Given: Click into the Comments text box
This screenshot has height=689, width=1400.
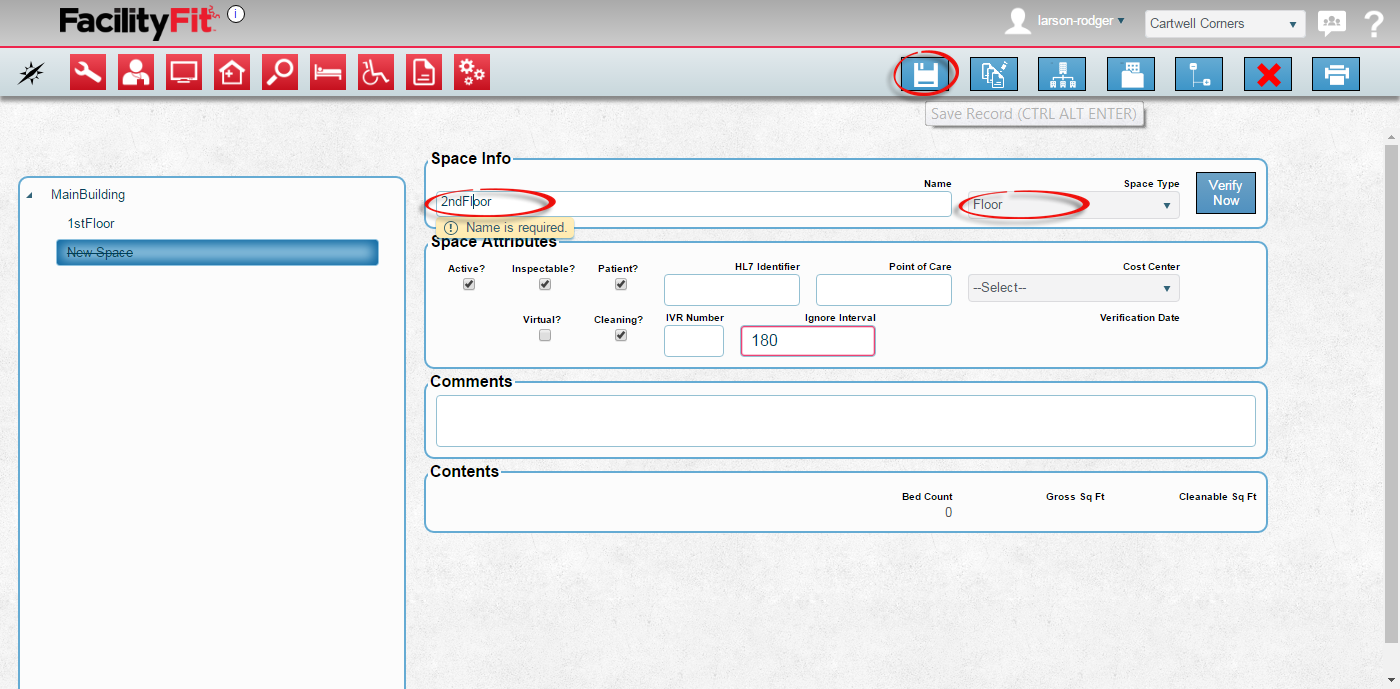Looking at the screenshot, I should pyautogui.click(x=845, y=421).
